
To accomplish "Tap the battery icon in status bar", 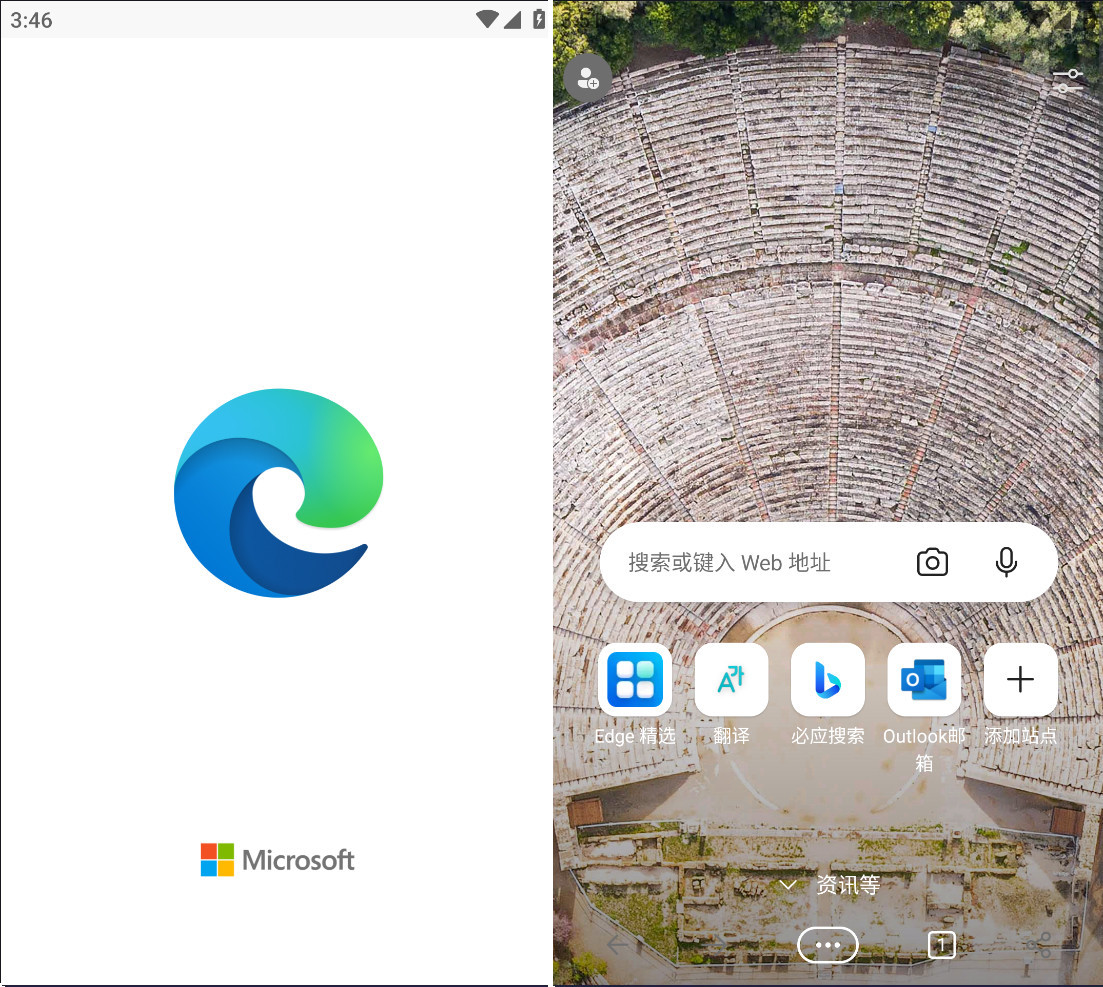I will click(x=539, y=19).
